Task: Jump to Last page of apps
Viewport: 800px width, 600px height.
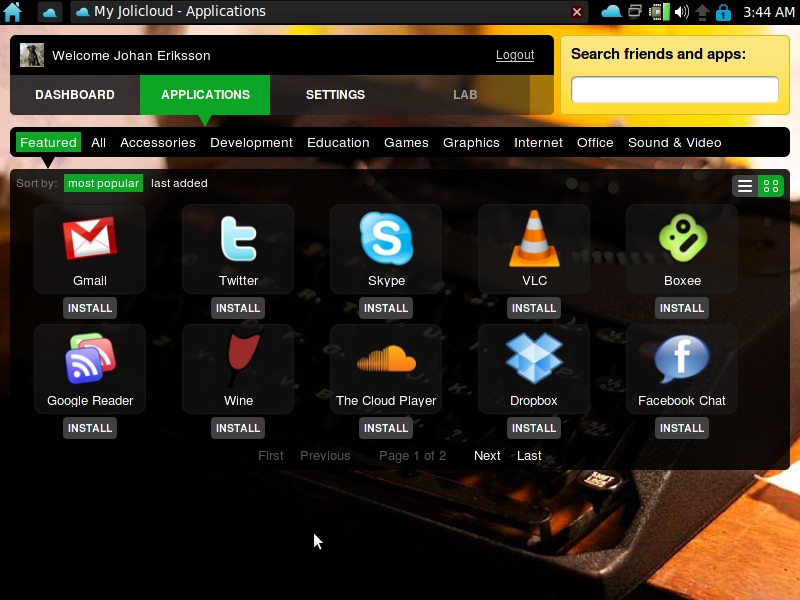Action: pos(529,456)
